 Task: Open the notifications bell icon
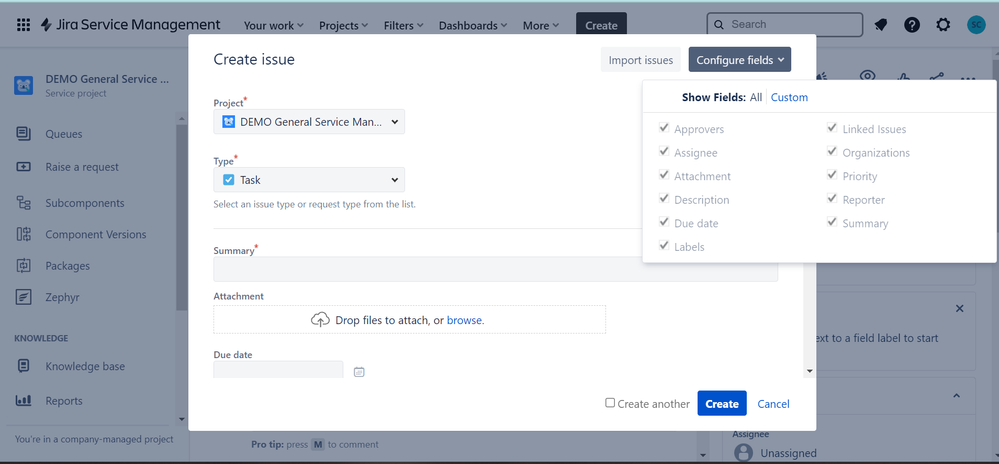(x=880, y=25)
